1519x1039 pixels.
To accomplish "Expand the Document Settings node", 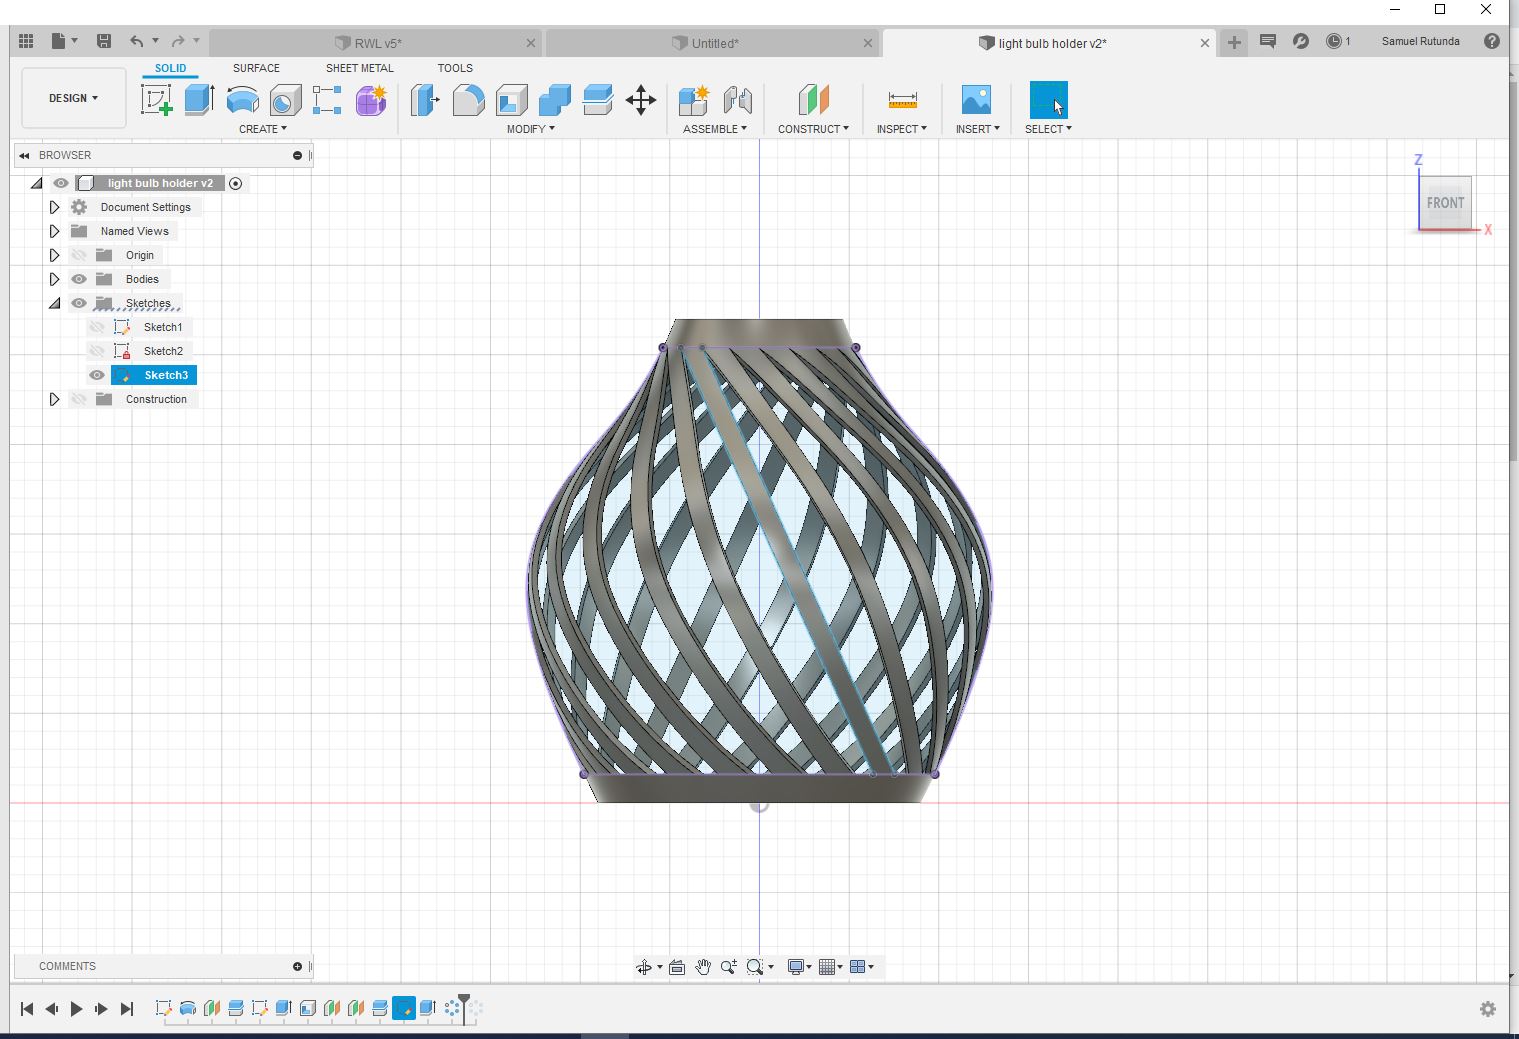I will point(55,207).
